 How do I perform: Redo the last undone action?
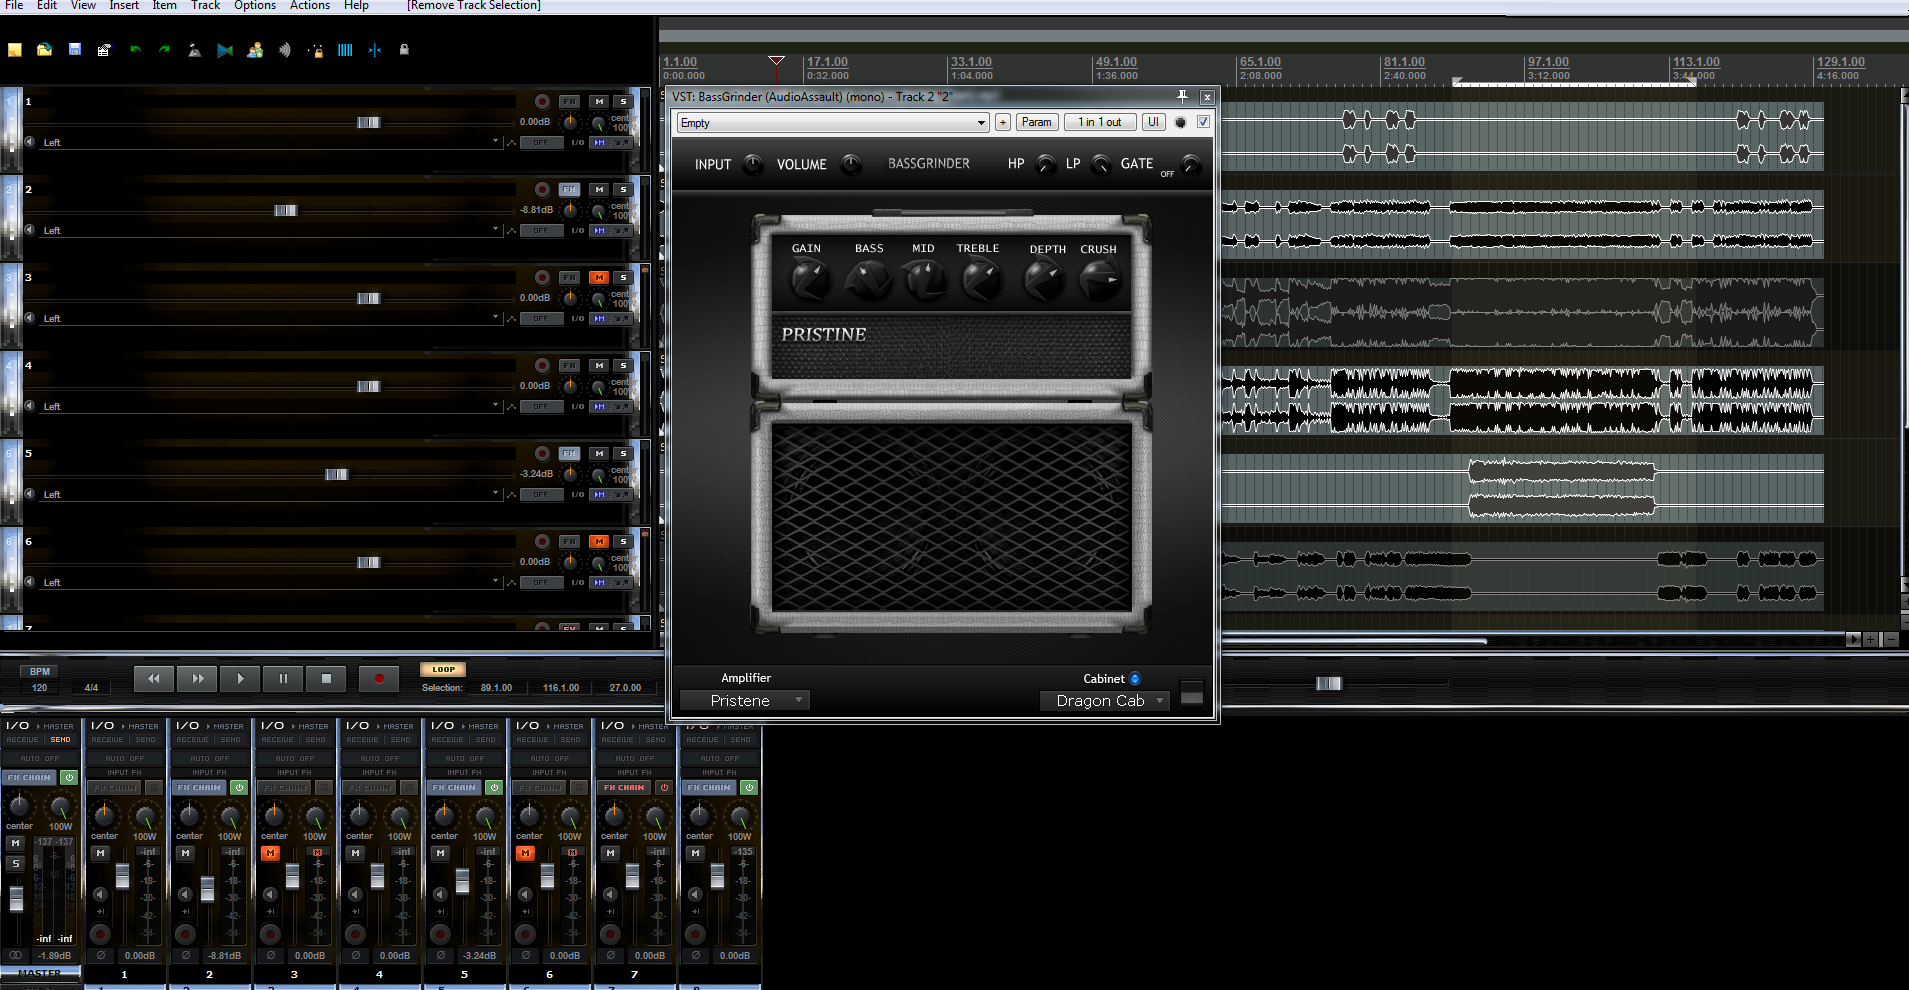pyautogui.click(x=165, y=50)
